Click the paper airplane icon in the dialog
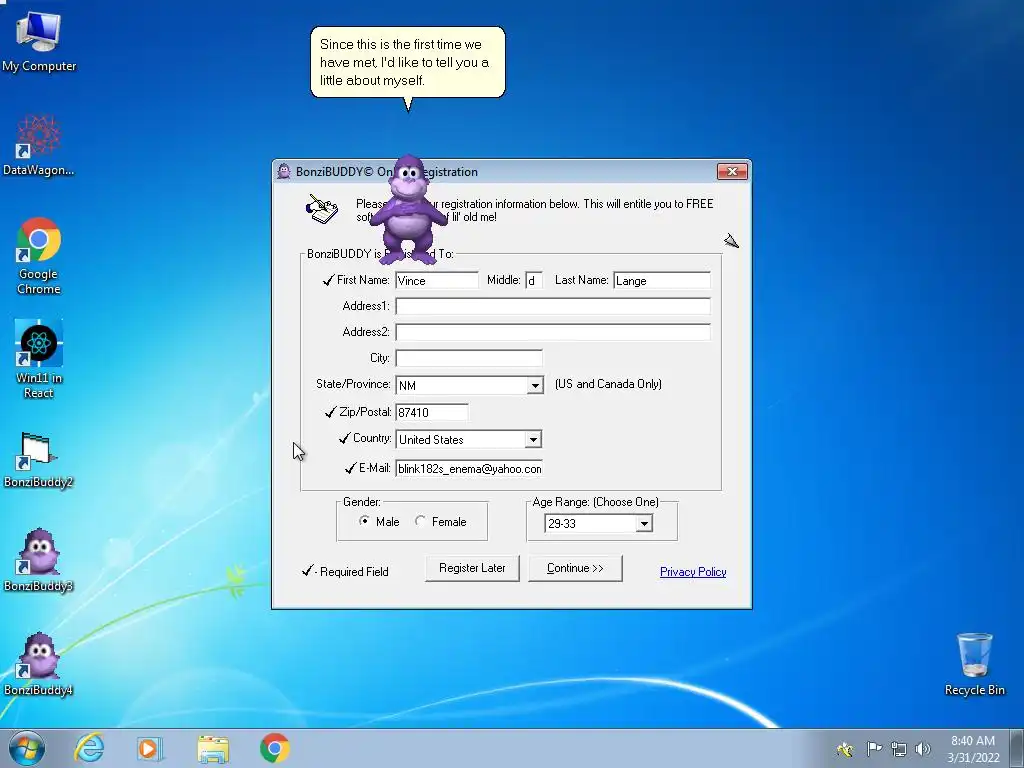Viewport: 1024px width, 768px height. (x=731, y=241)
